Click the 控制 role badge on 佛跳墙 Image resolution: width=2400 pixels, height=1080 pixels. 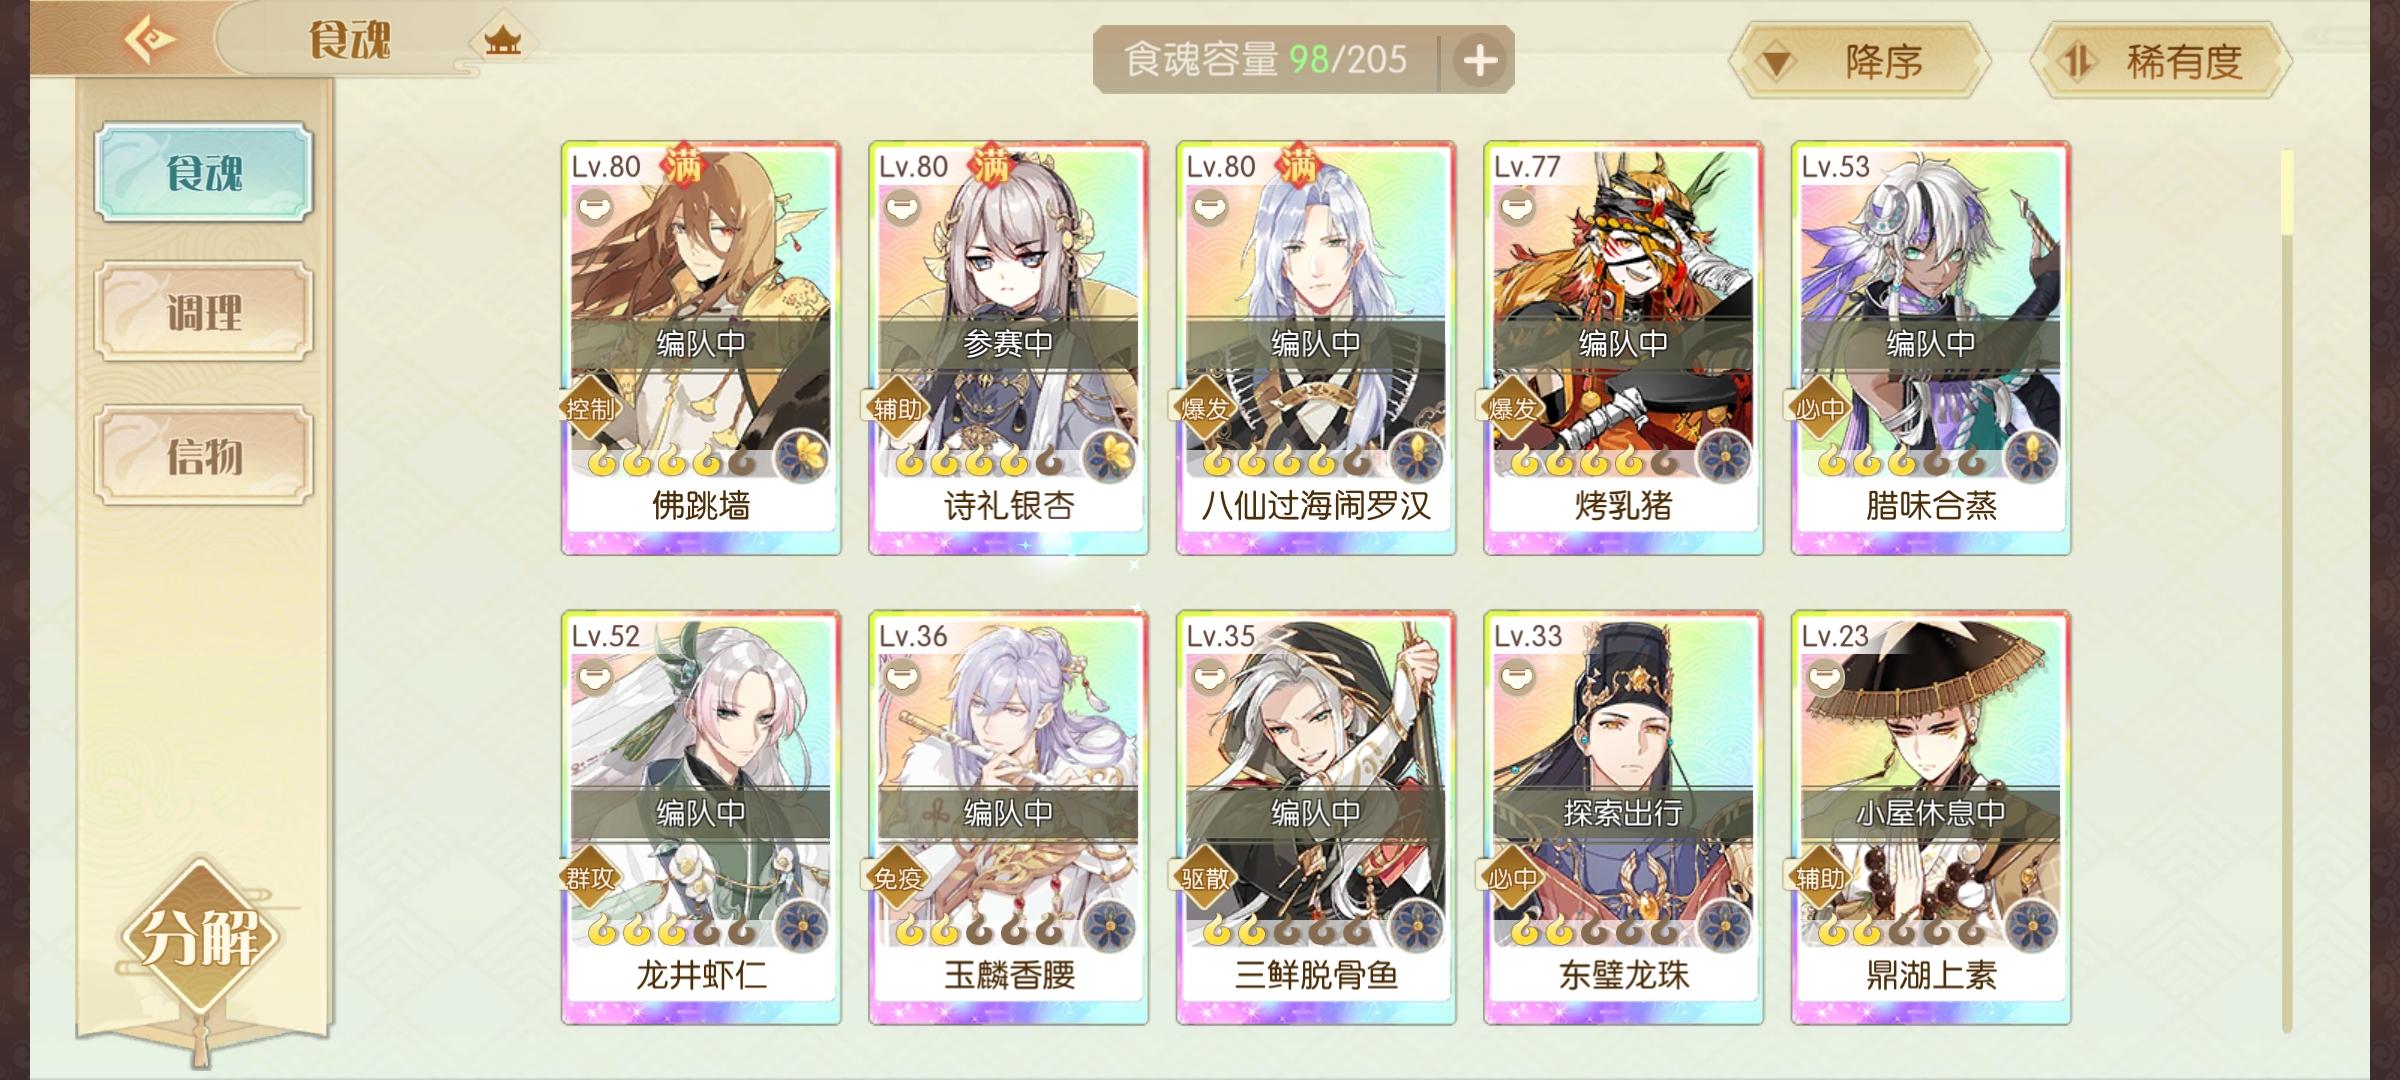(x=590, y=408)
